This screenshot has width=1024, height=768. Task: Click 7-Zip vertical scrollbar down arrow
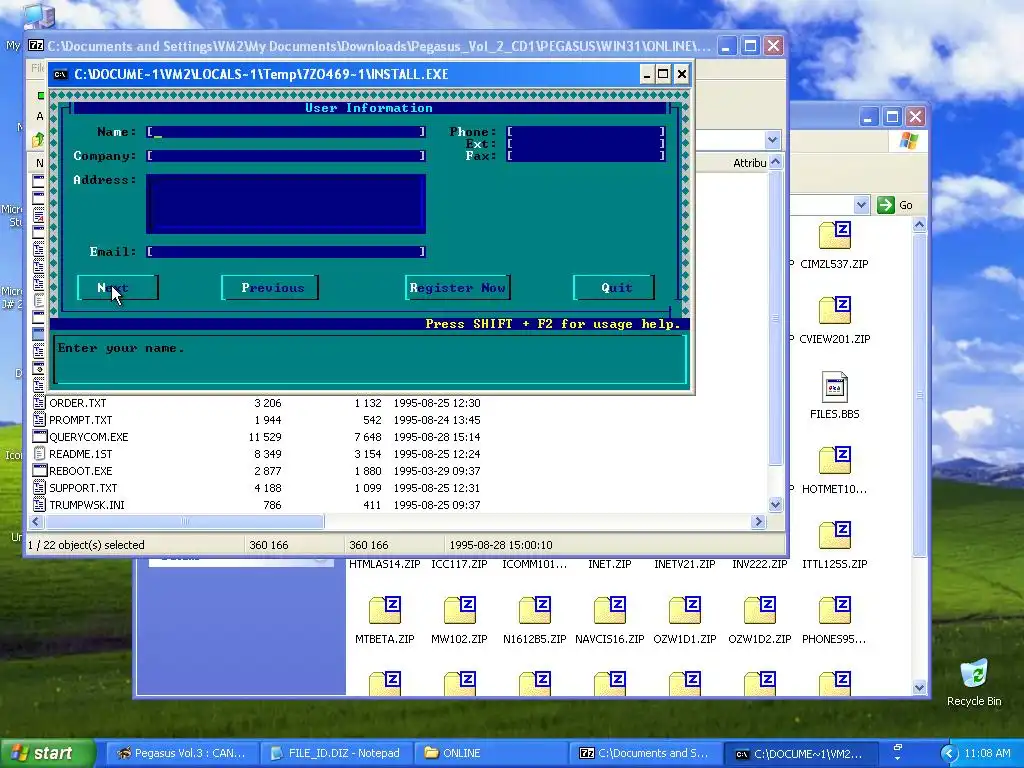tap(775, 504)
